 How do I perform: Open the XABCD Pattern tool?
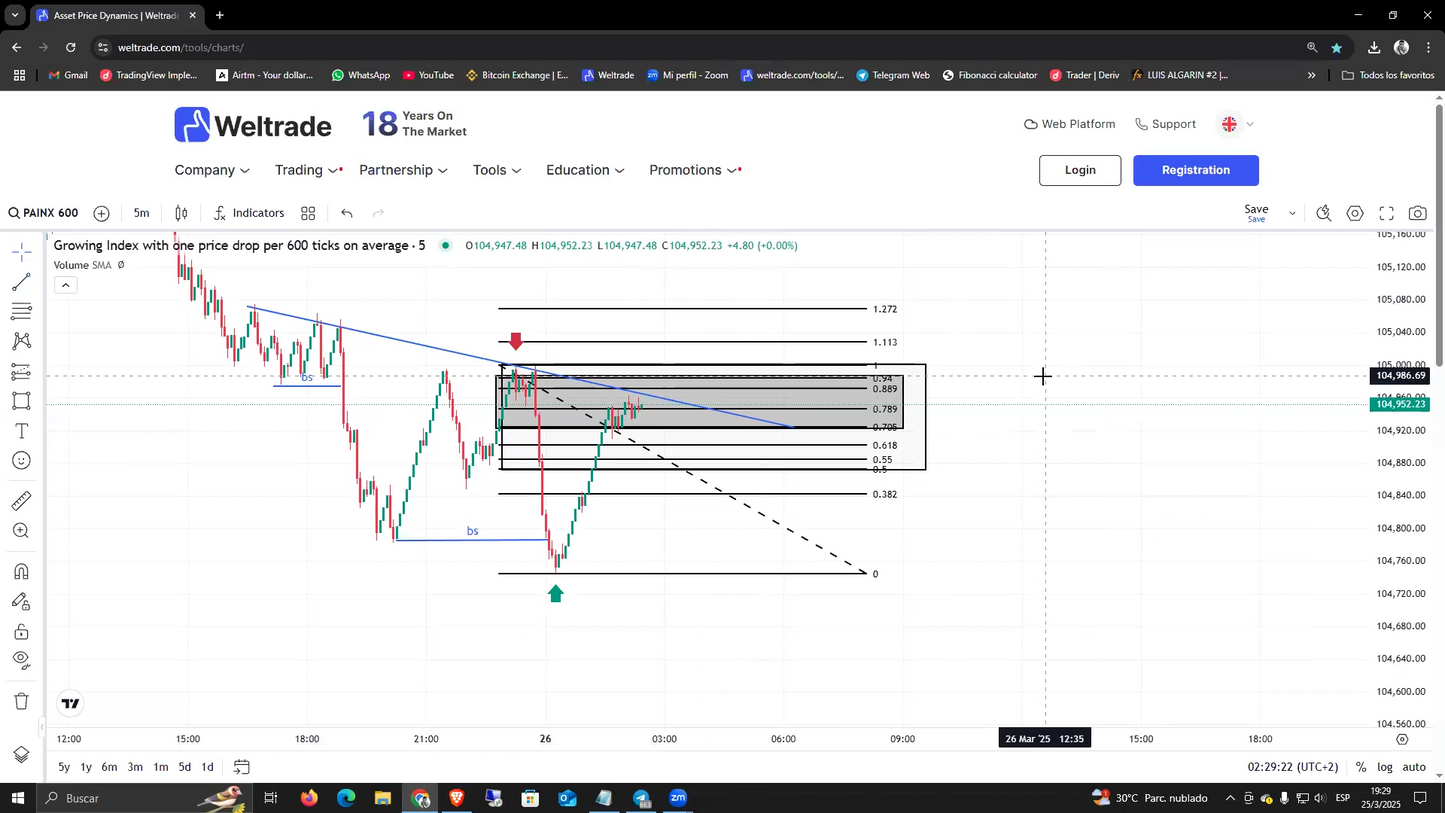point(22,341)
